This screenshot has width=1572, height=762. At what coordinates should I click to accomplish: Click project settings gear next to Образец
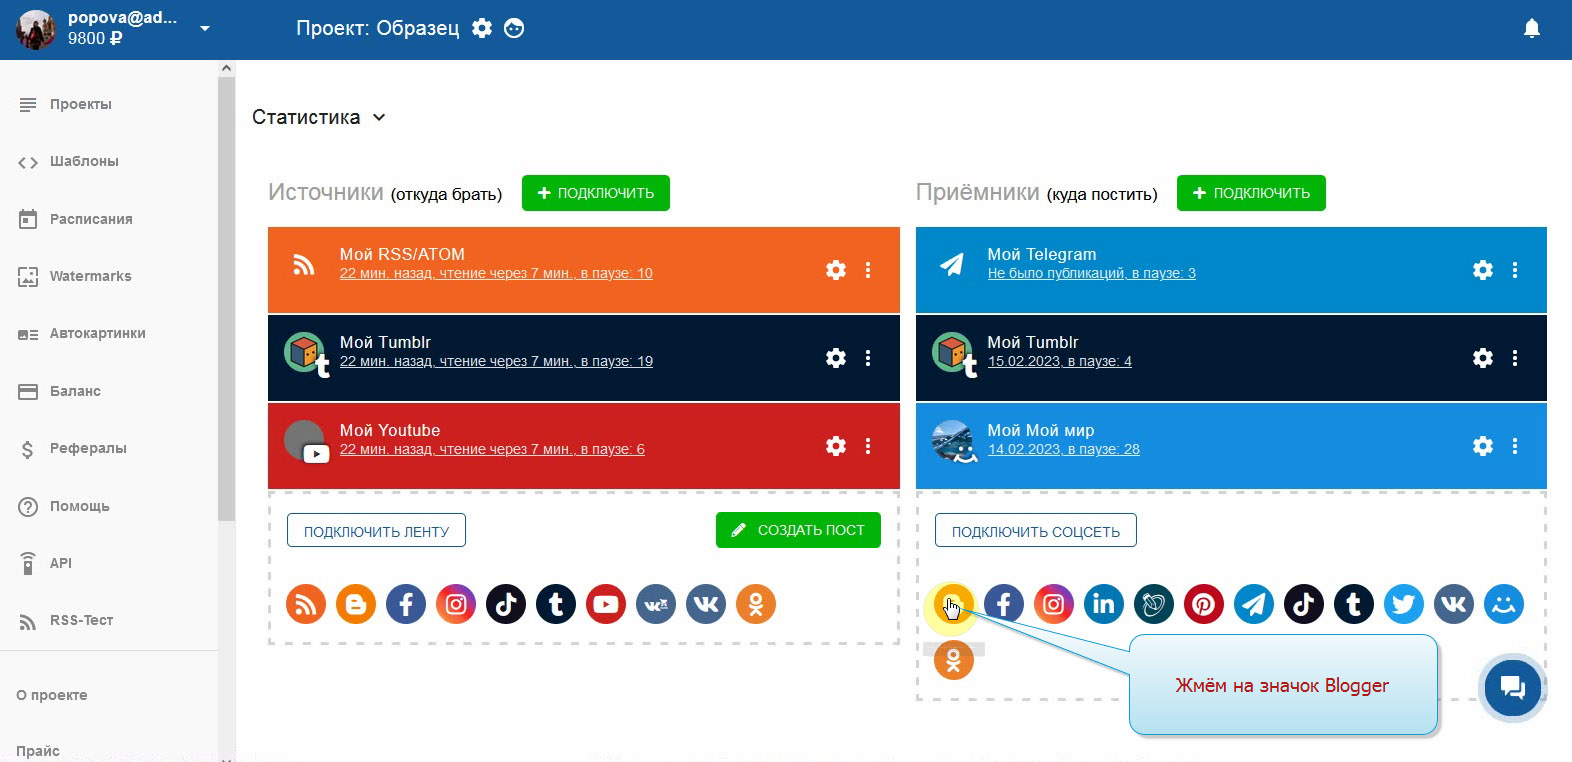(482, 28)
